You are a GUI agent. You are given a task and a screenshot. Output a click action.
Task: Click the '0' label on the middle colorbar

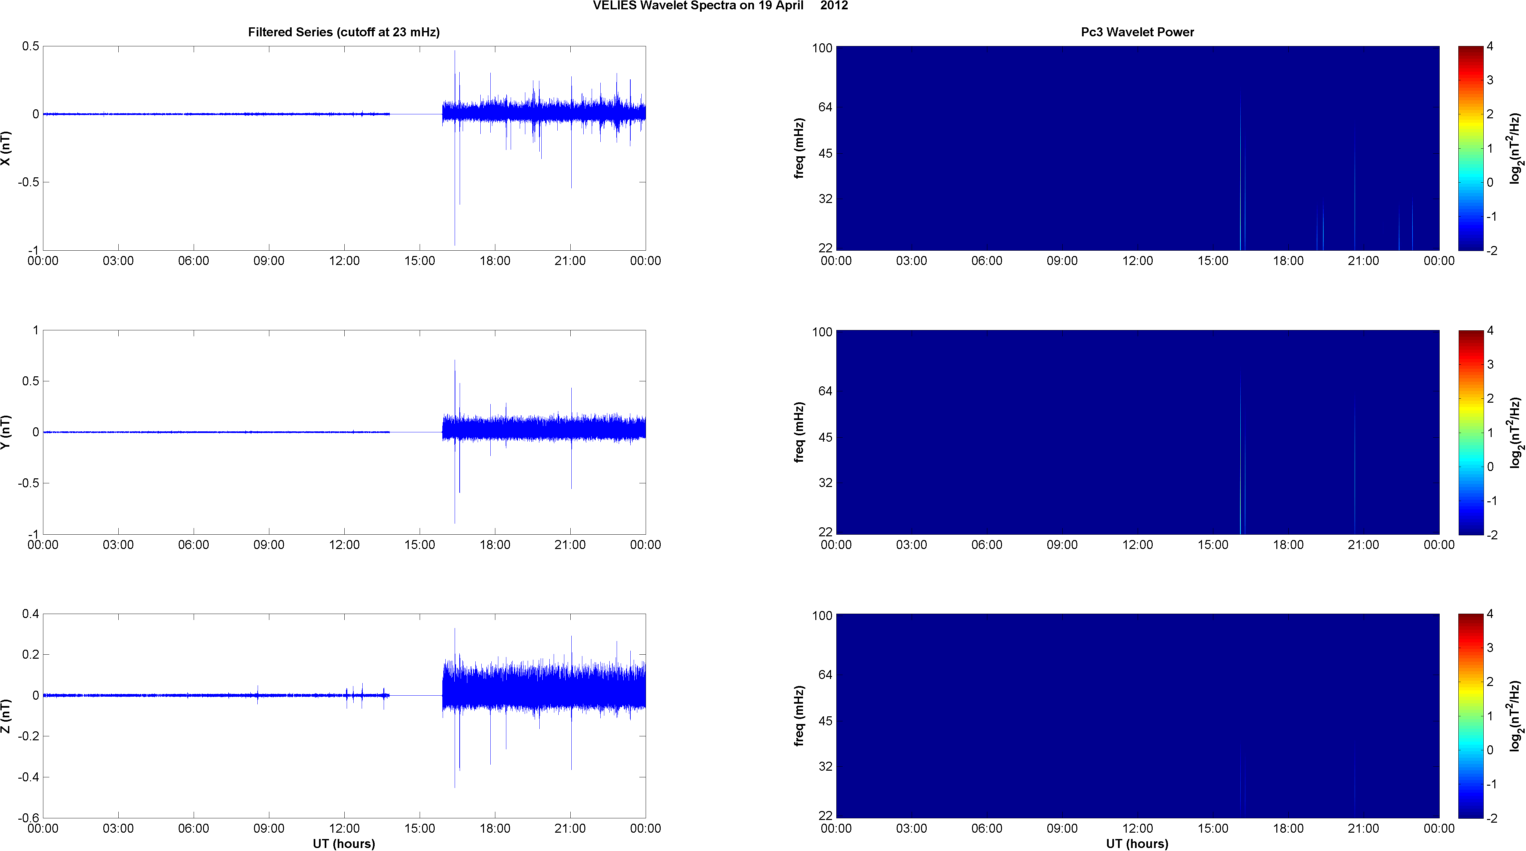tap(1490, 466)
